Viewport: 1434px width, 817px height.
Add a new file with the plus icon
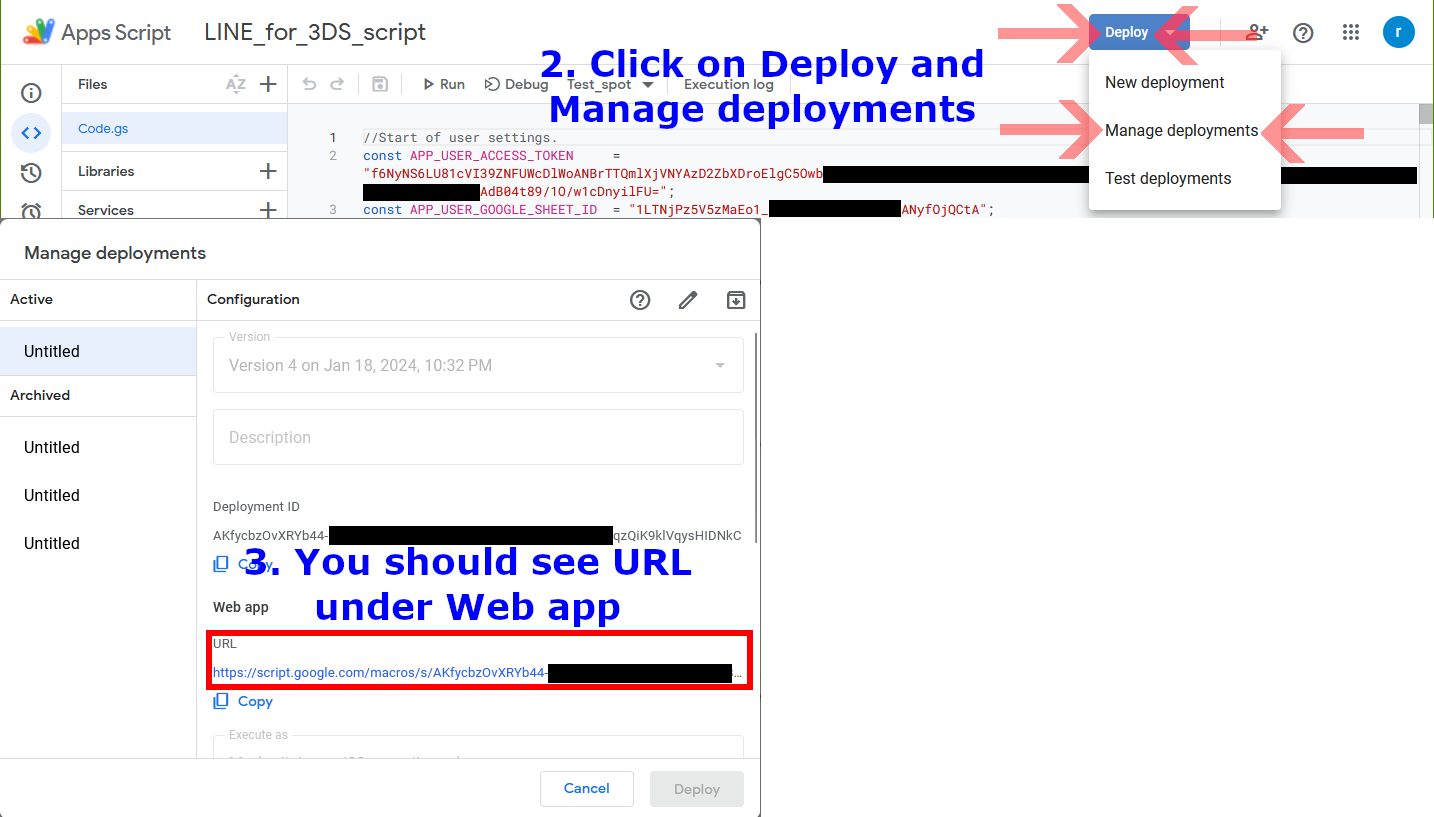[x=269, y=84]
